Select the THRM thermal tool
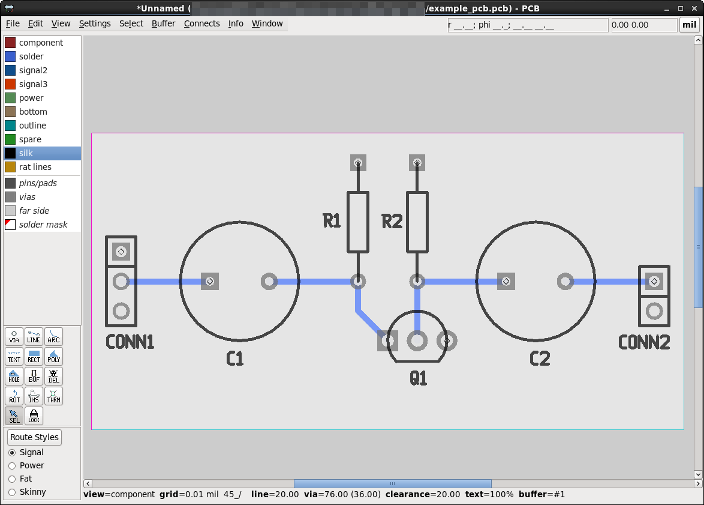The height and width of the screenshot is (505, 704). click(x=53, y=396)
